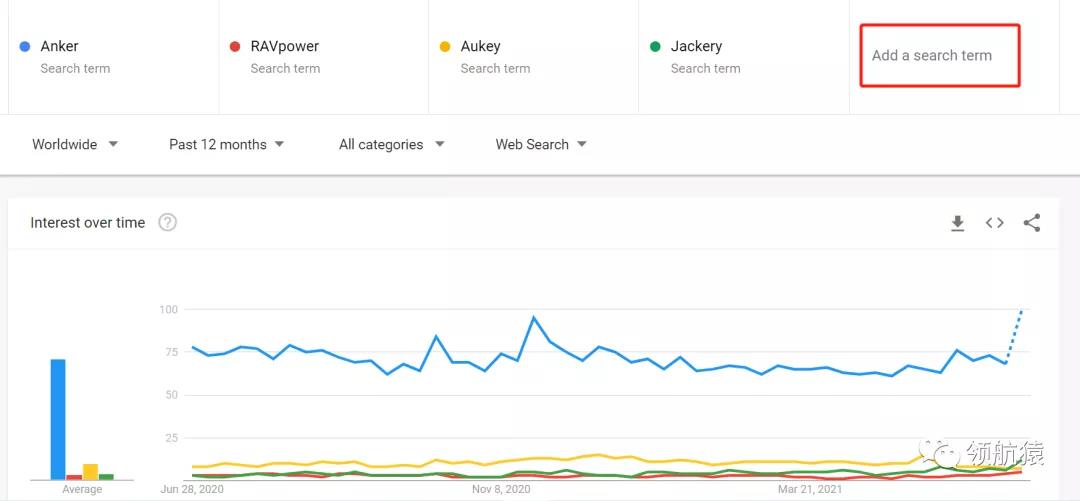Edit the Jackery search term
This screenshot has height=501, width=1080.
pos(696,47)
